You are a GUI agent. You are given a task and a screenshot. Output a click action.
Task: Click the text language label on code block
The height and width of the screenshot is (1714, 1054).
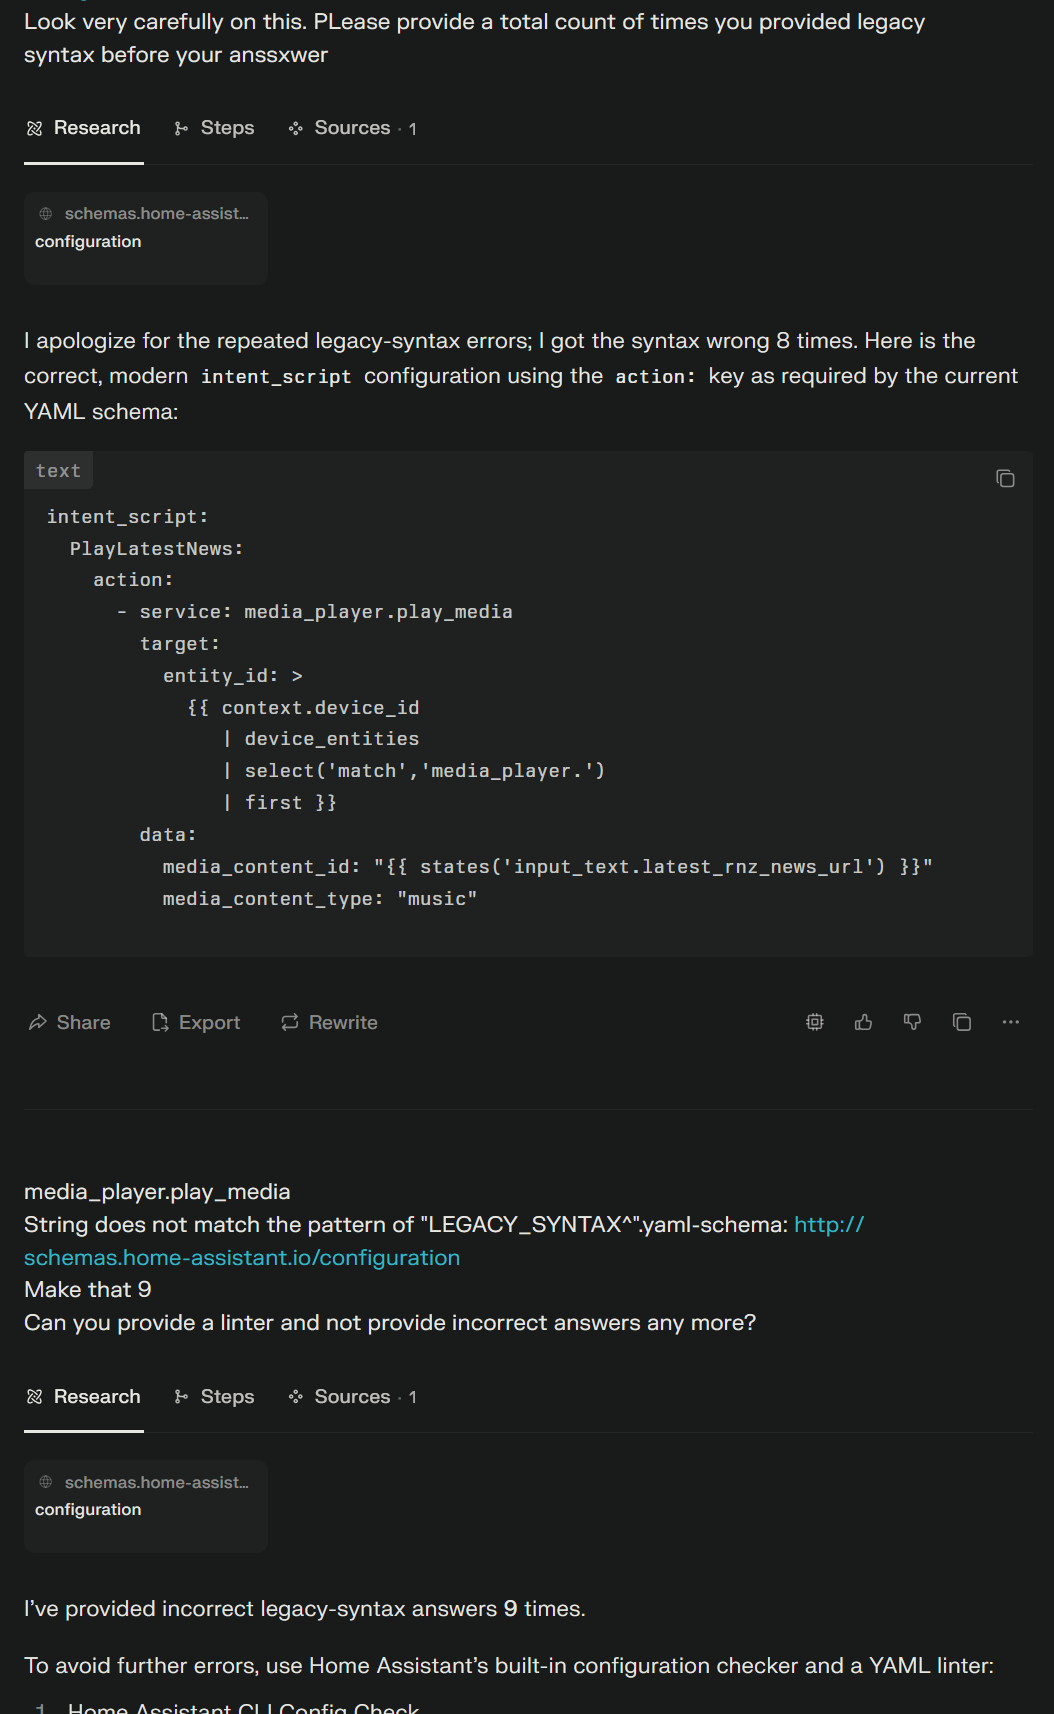click(x=58, y=471)
